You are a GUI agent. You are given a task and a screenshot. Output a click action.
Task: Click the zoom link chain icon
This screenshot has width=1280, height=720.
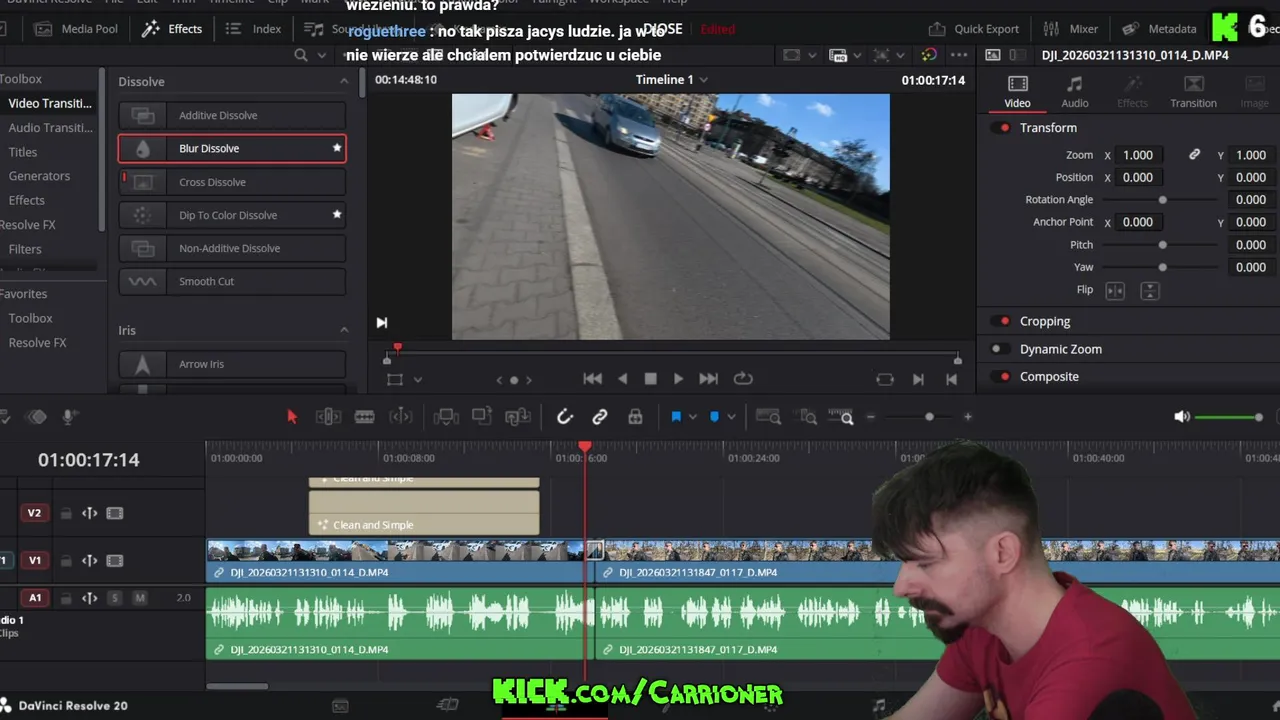pyautogui.click(x=1194, y=155)
